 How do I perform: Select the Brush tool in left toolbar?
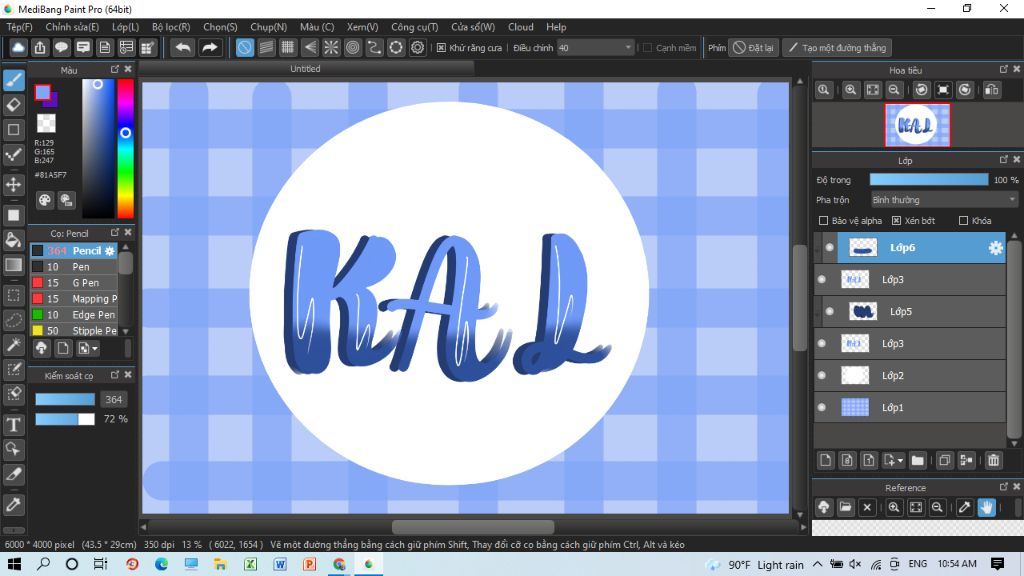tap(14, 80)
